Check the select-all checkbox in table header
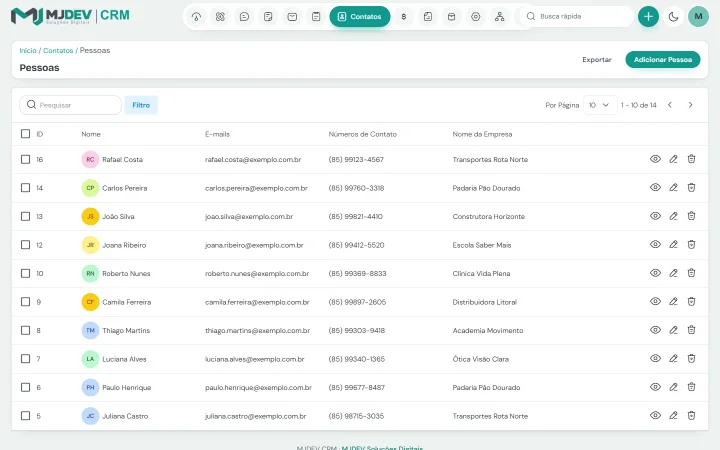This screenshot has width=720, height=450. (x=25, y=134)
